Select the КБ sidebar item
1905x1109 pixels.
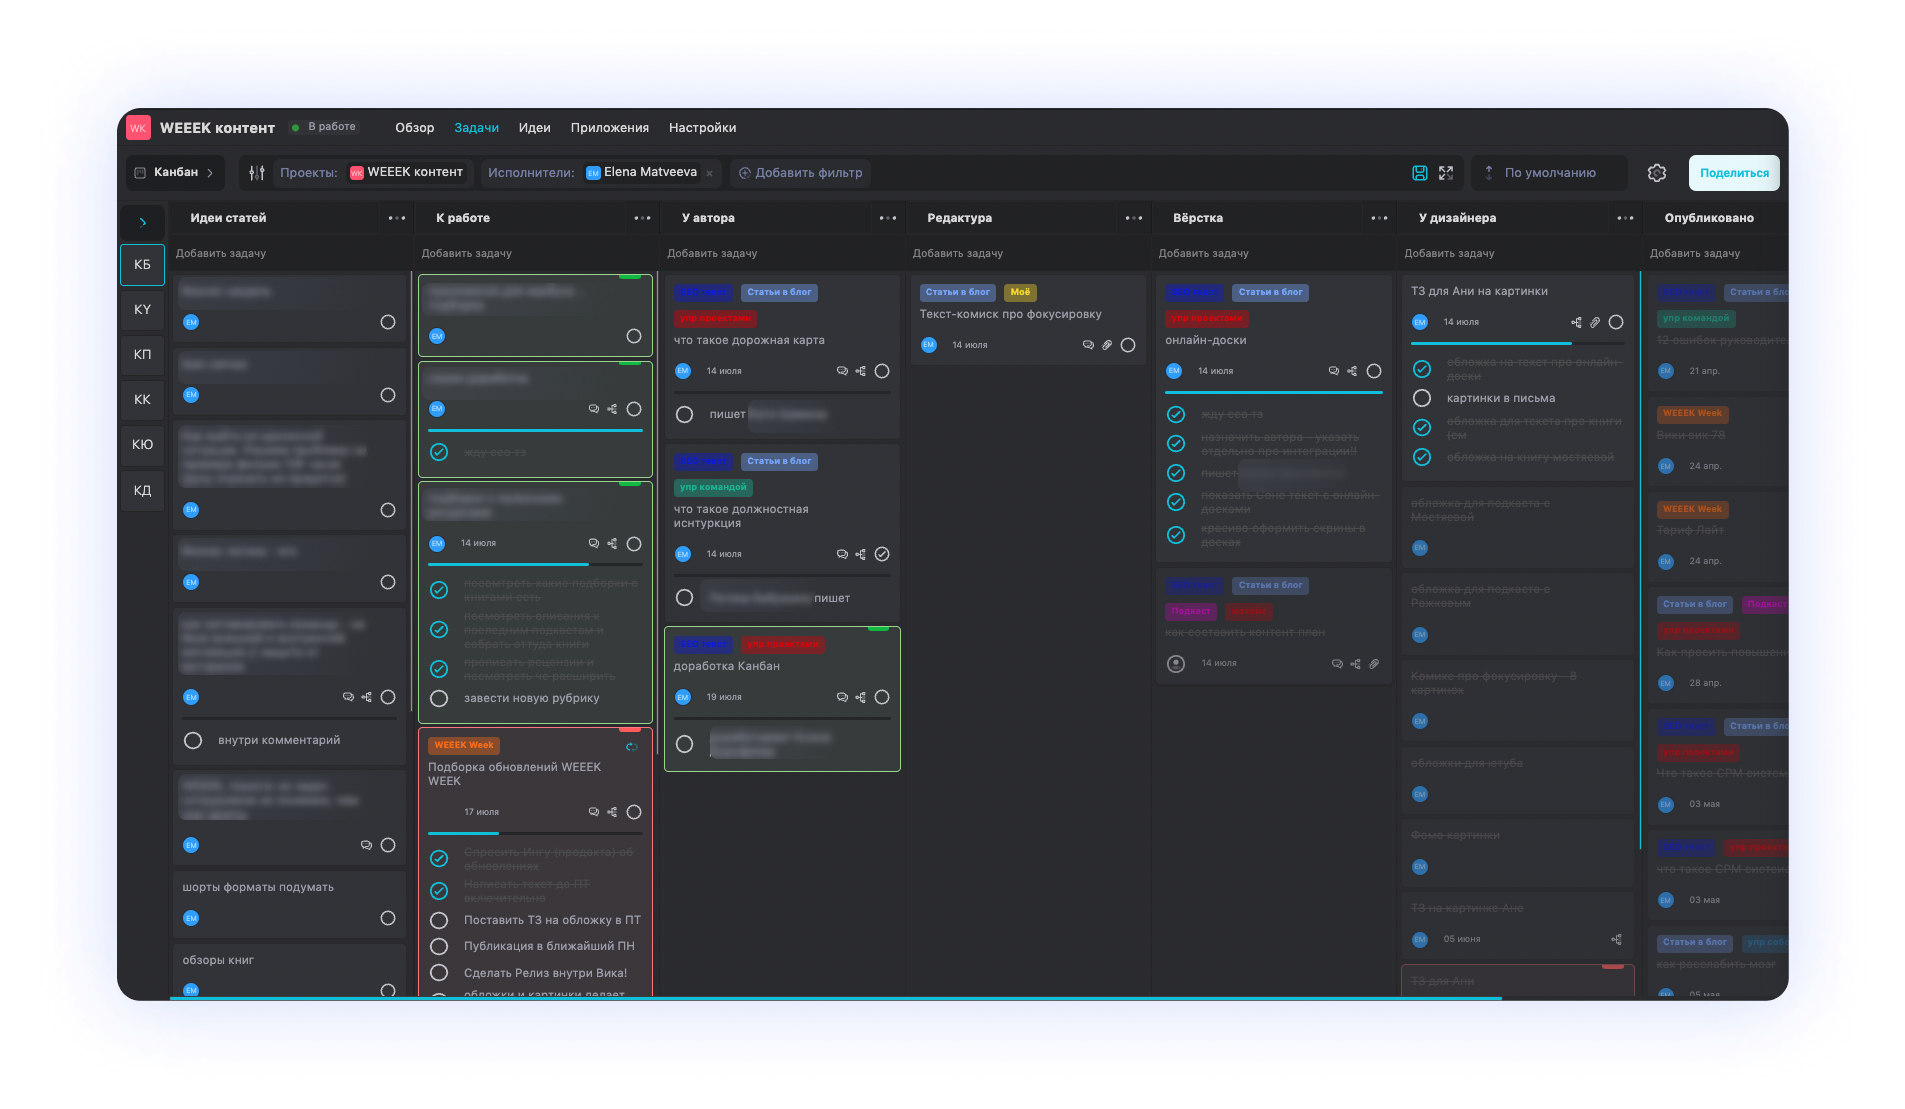tap(143, 265)
